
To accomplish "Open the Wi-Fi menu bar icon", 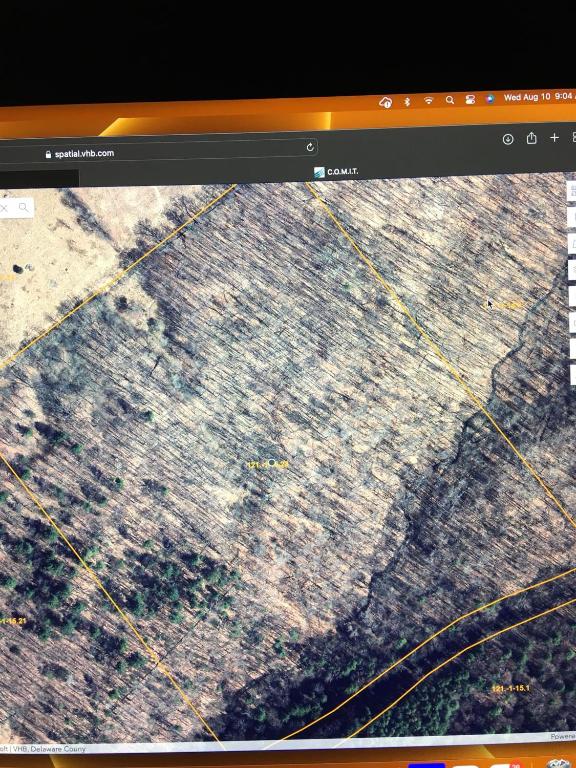I will coord(429,100).
